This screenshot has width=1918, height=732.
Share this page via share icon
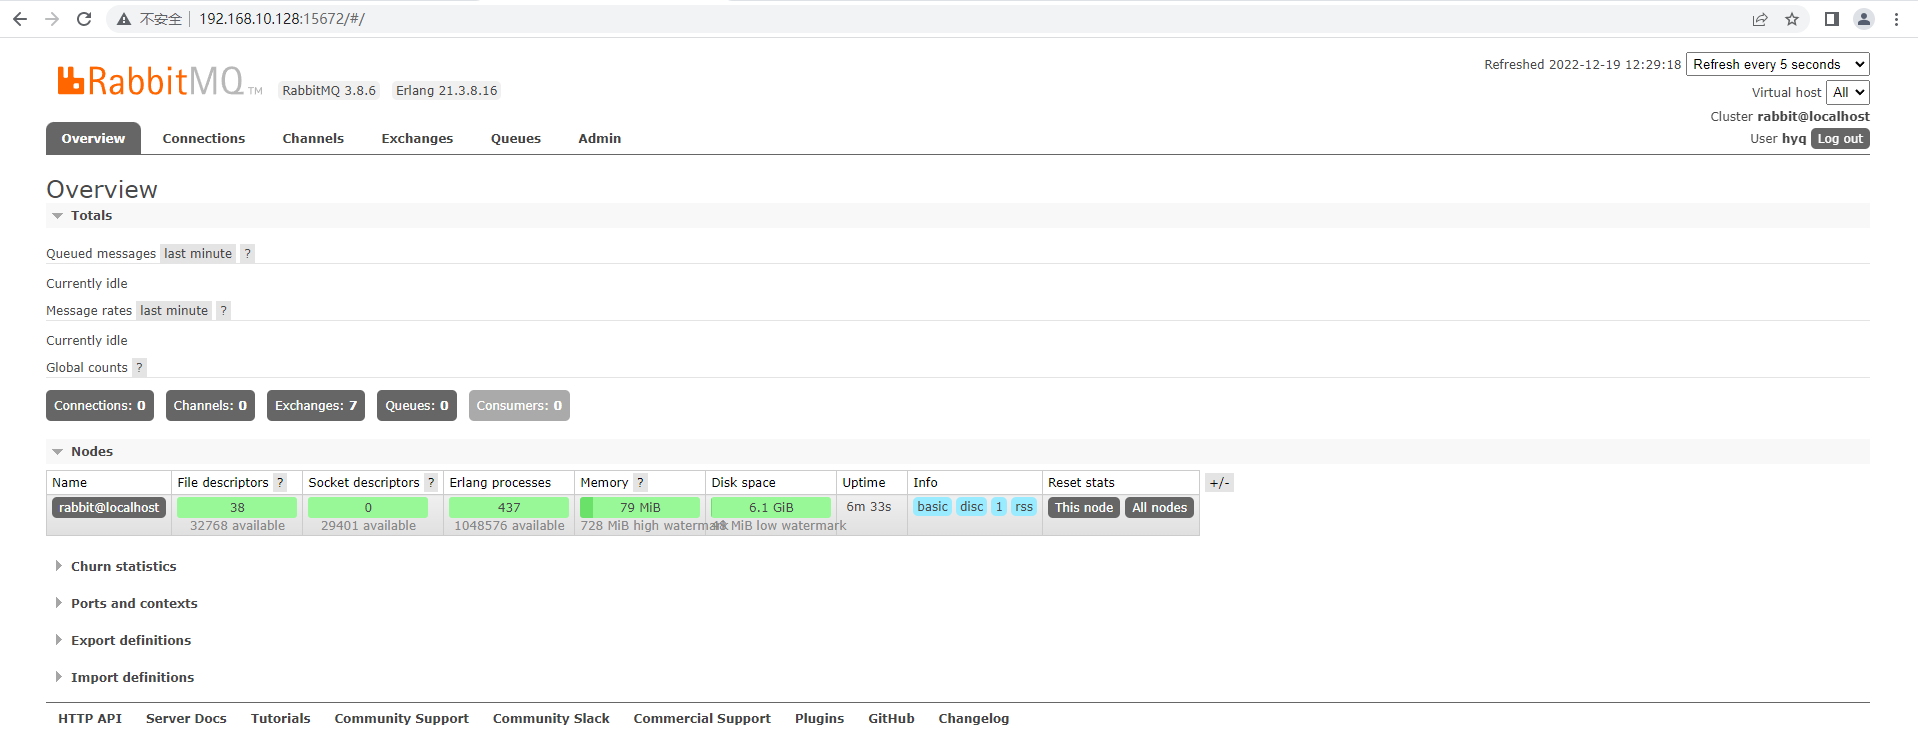pyautogui.click(x=1760, y=19)
